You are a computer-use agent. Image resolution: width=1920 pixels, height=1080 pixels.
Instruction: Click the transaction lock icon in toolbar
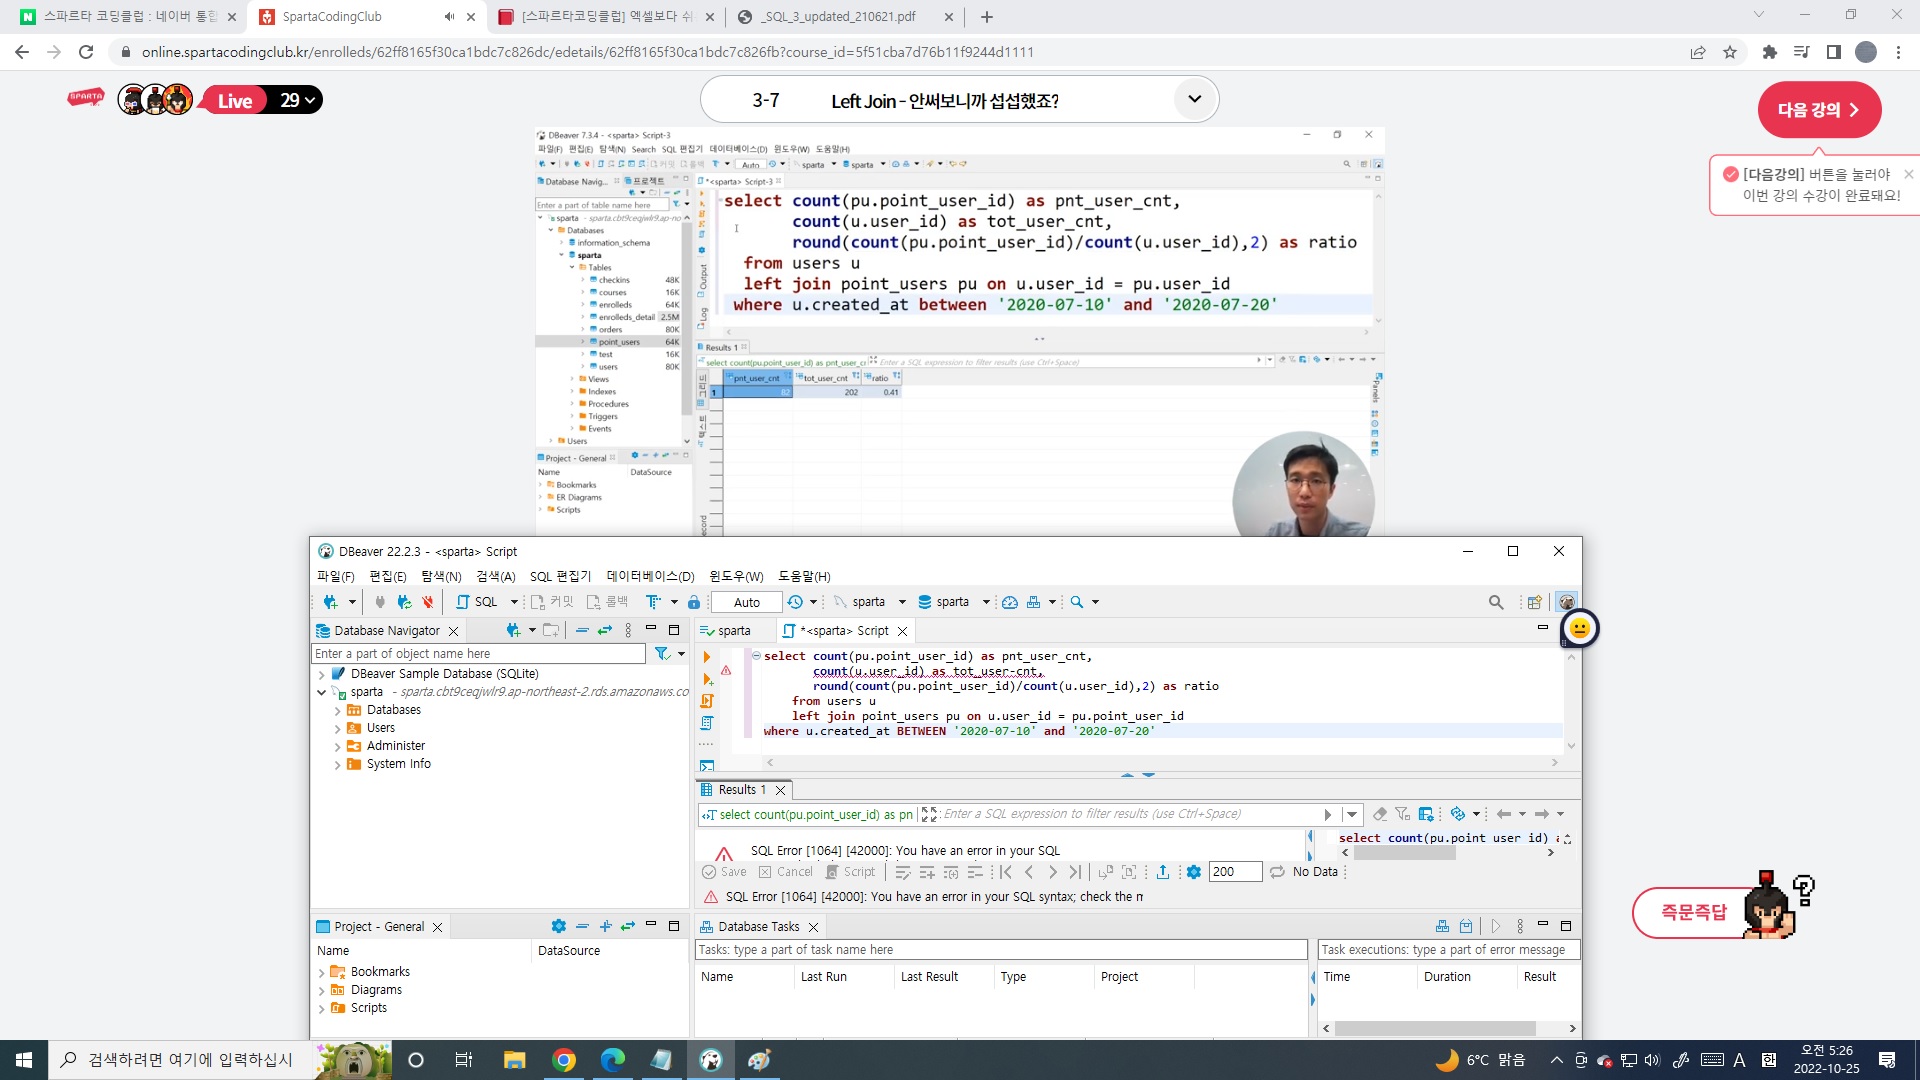[694, 602]
